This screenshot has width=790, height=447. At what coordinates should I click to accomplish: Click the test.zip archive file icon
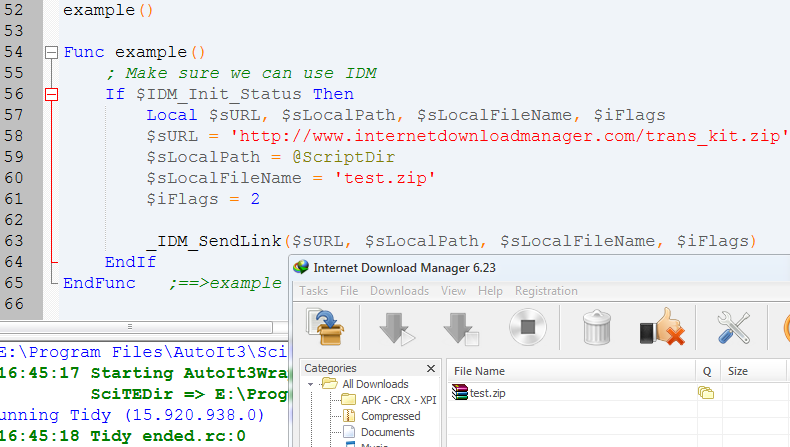pyautogui.click(x=459, y=392)
